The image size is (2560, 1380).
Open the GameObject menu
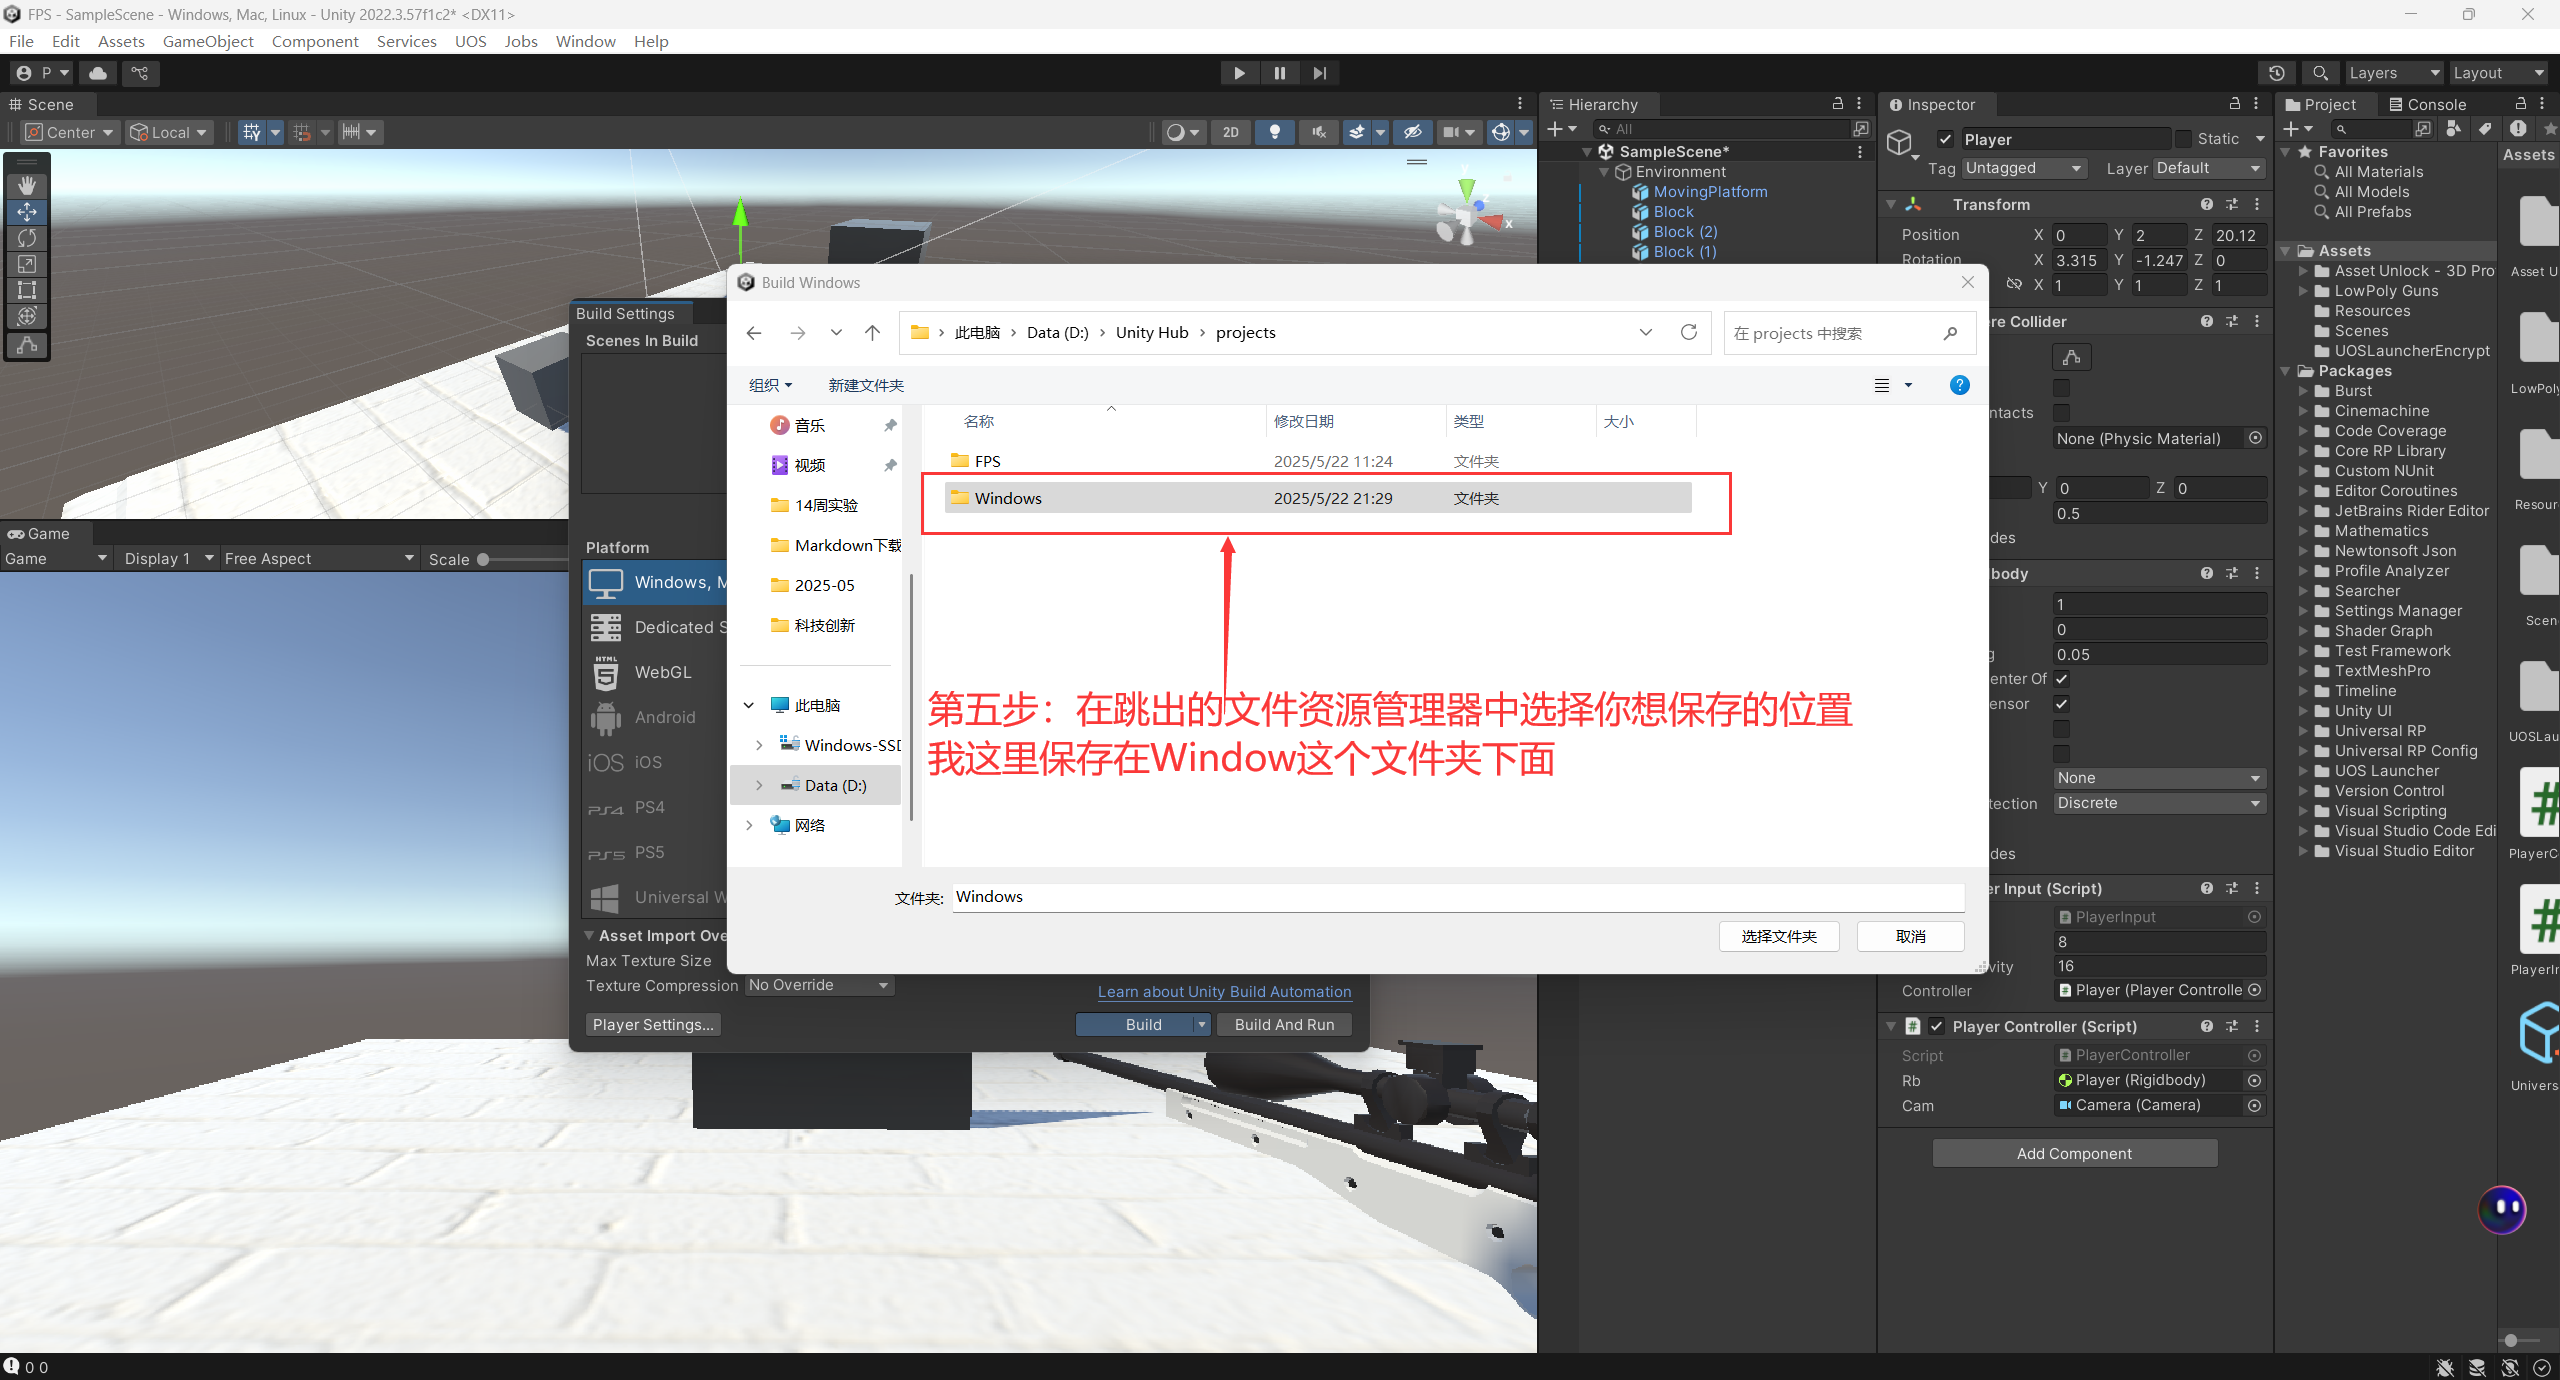(208, 41)
